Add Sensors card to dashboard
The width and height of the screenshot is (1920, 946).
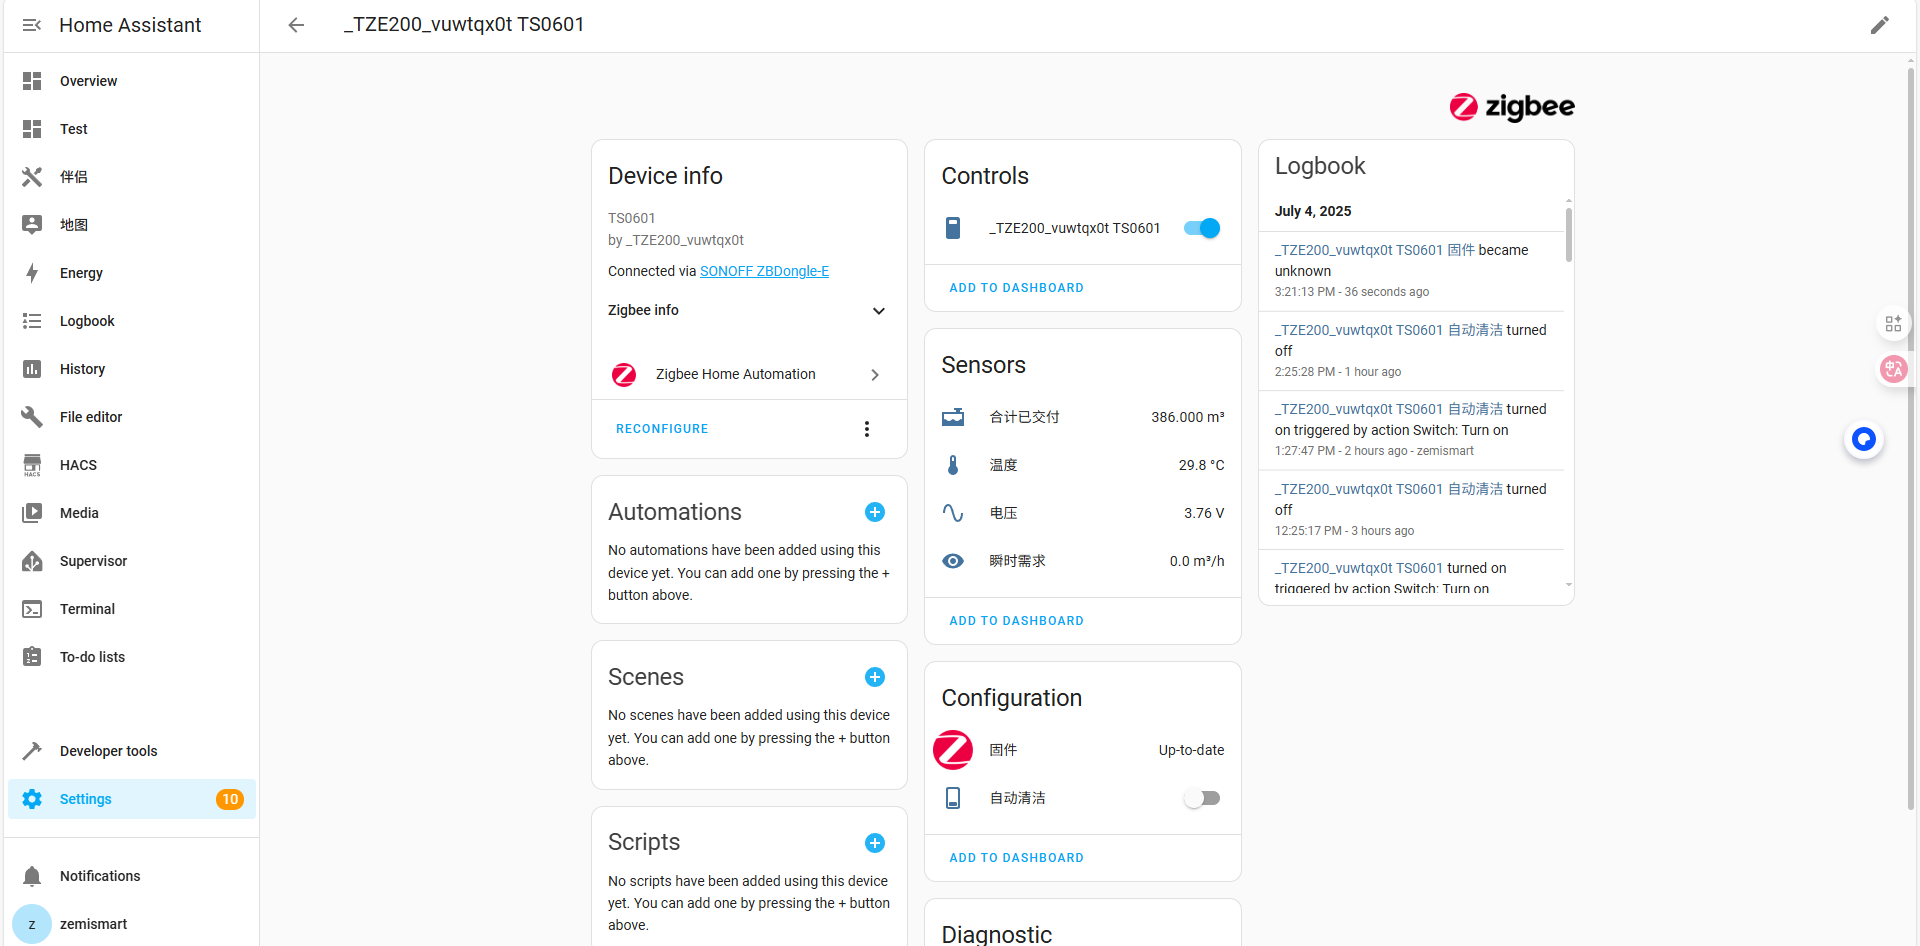click(1016, 621)
